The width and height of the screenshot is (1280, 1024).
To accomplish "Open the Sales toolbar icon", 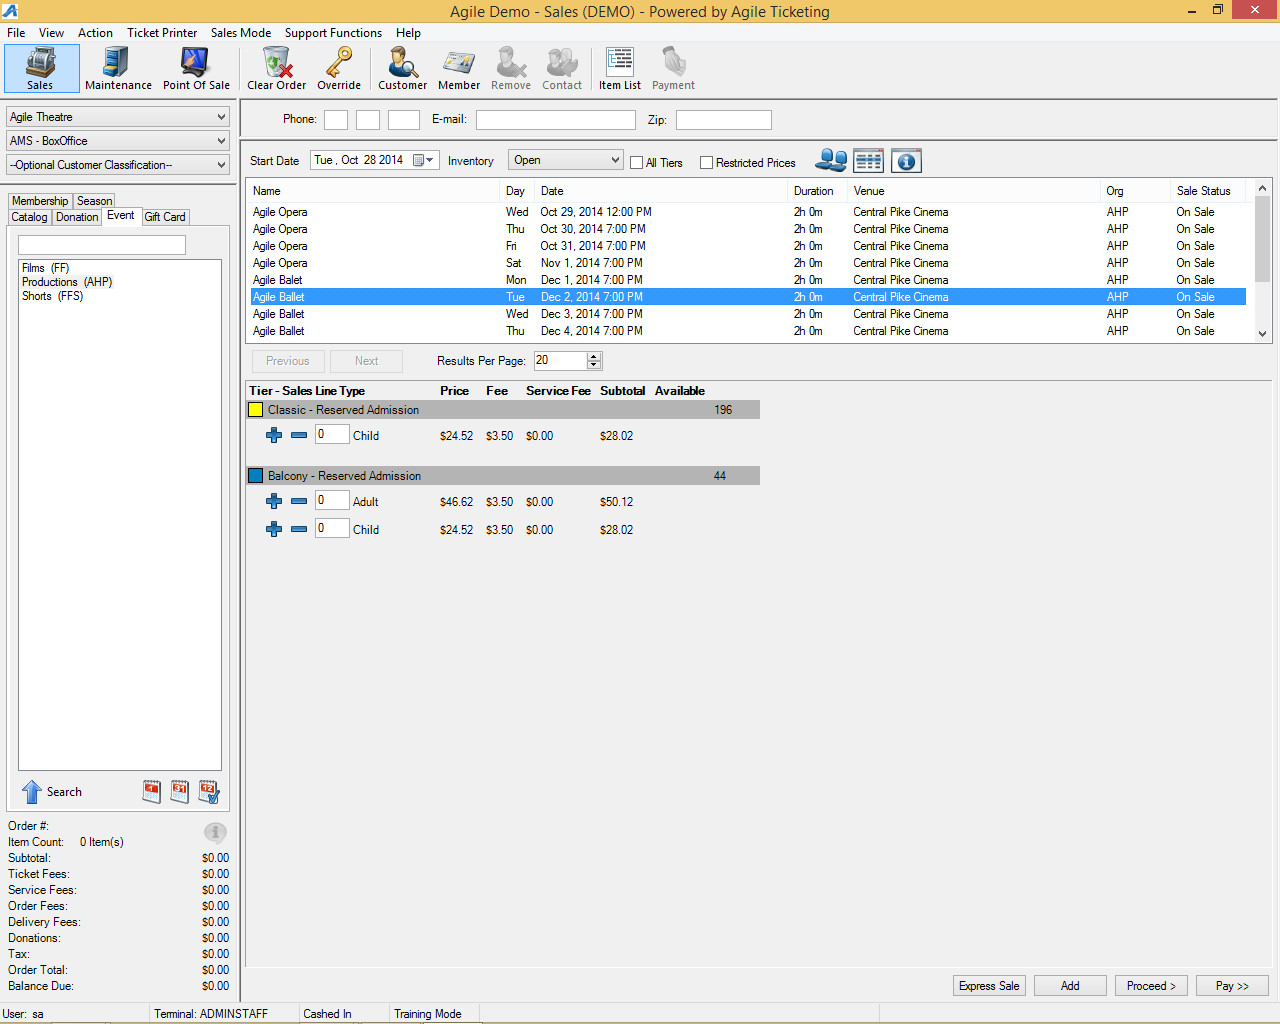I will point(41,68).
